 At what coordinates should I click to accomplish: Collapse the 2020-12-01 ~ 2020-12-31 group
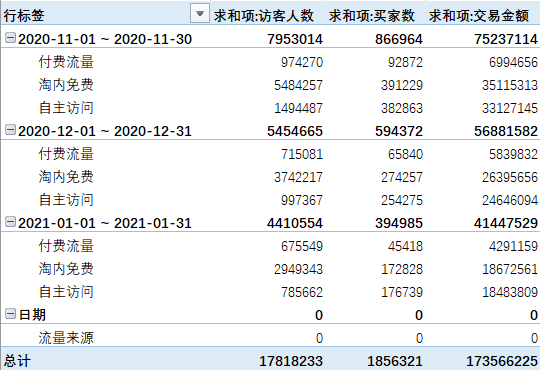tap(10, 130)
